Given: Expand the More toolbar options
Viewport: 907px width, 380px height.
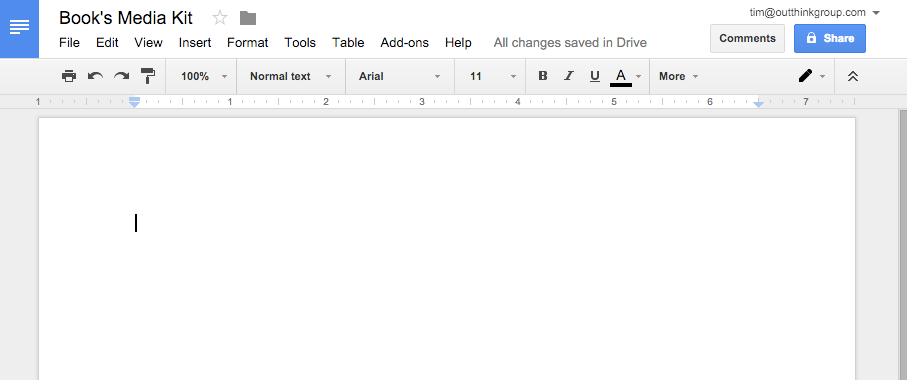Looking at the screenshot, I should click(x=679, y=76).
